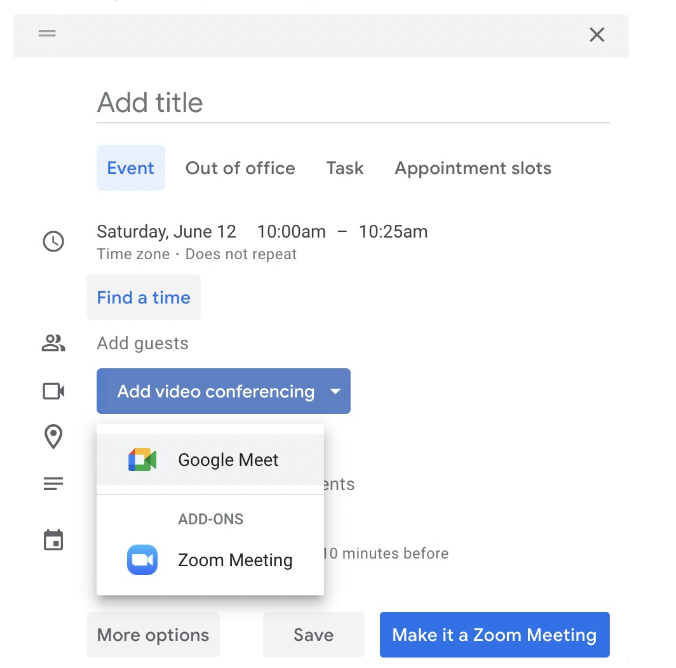676x668 pixels.
Task: Open the Appointment slots tab
Action: tap(473, 168)
